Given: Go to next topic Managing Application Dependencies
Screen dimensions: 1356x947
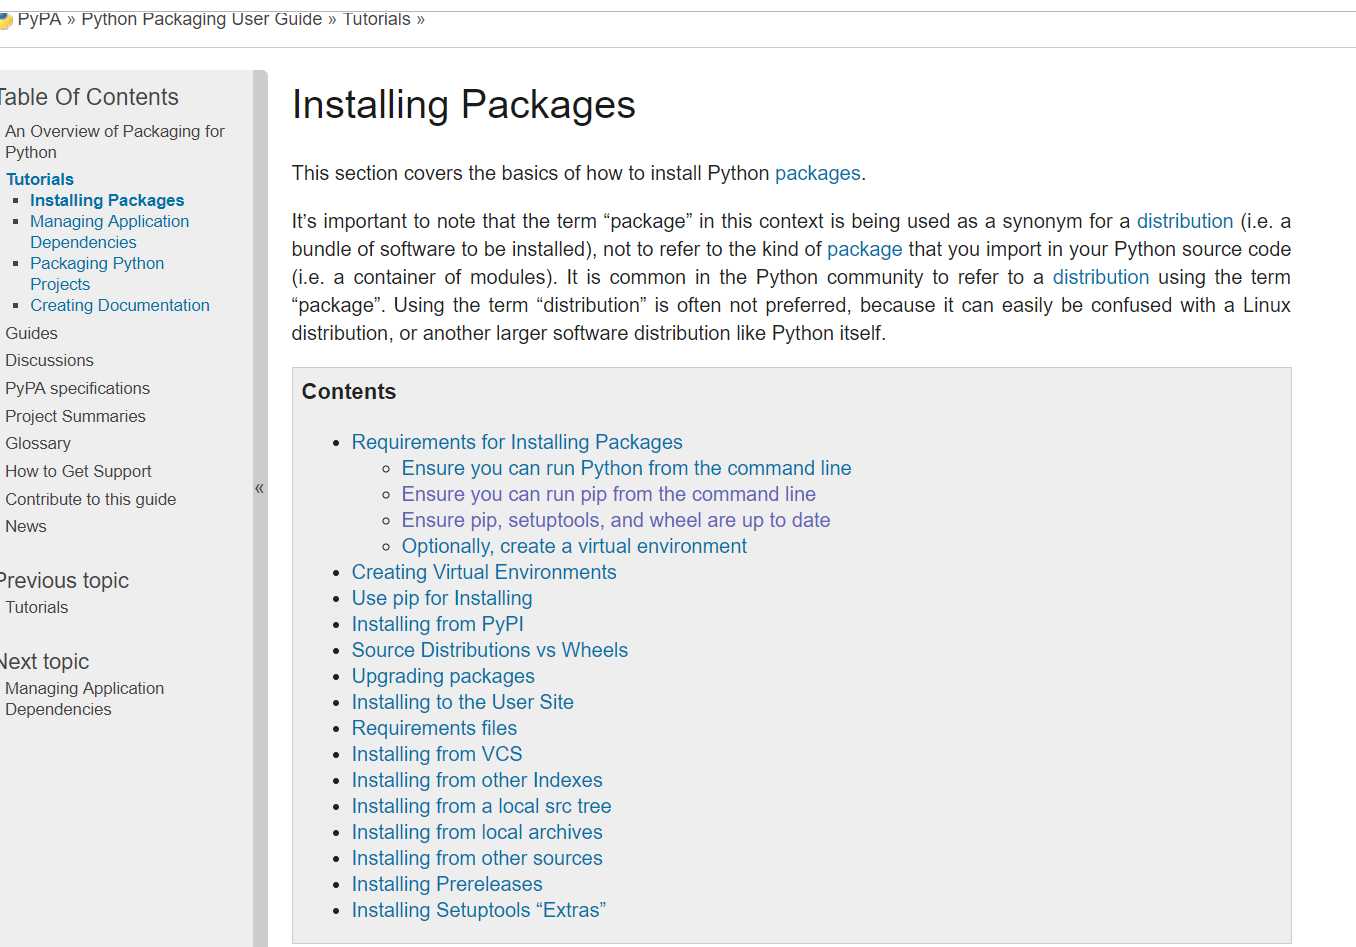Looking at the screenshot, I should point(84,699).
